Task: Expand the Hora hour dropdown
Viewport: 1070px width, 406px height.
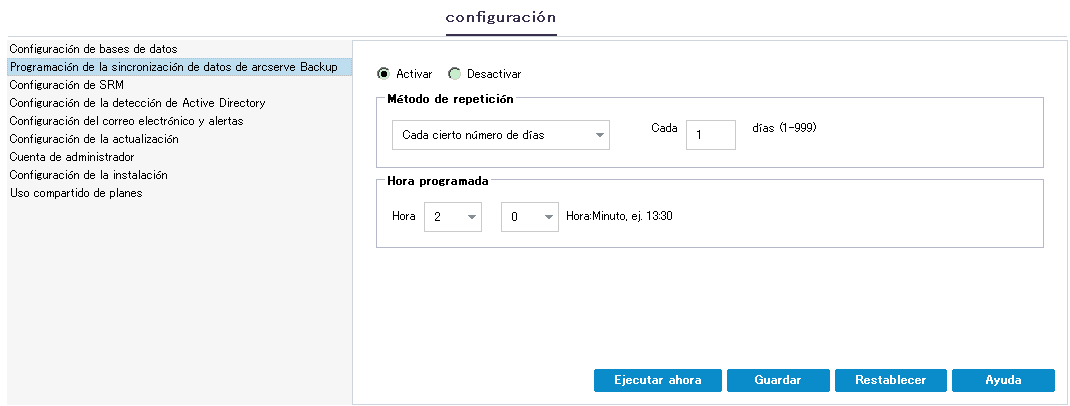Action: pyautogui.click(x=453, y=216)
